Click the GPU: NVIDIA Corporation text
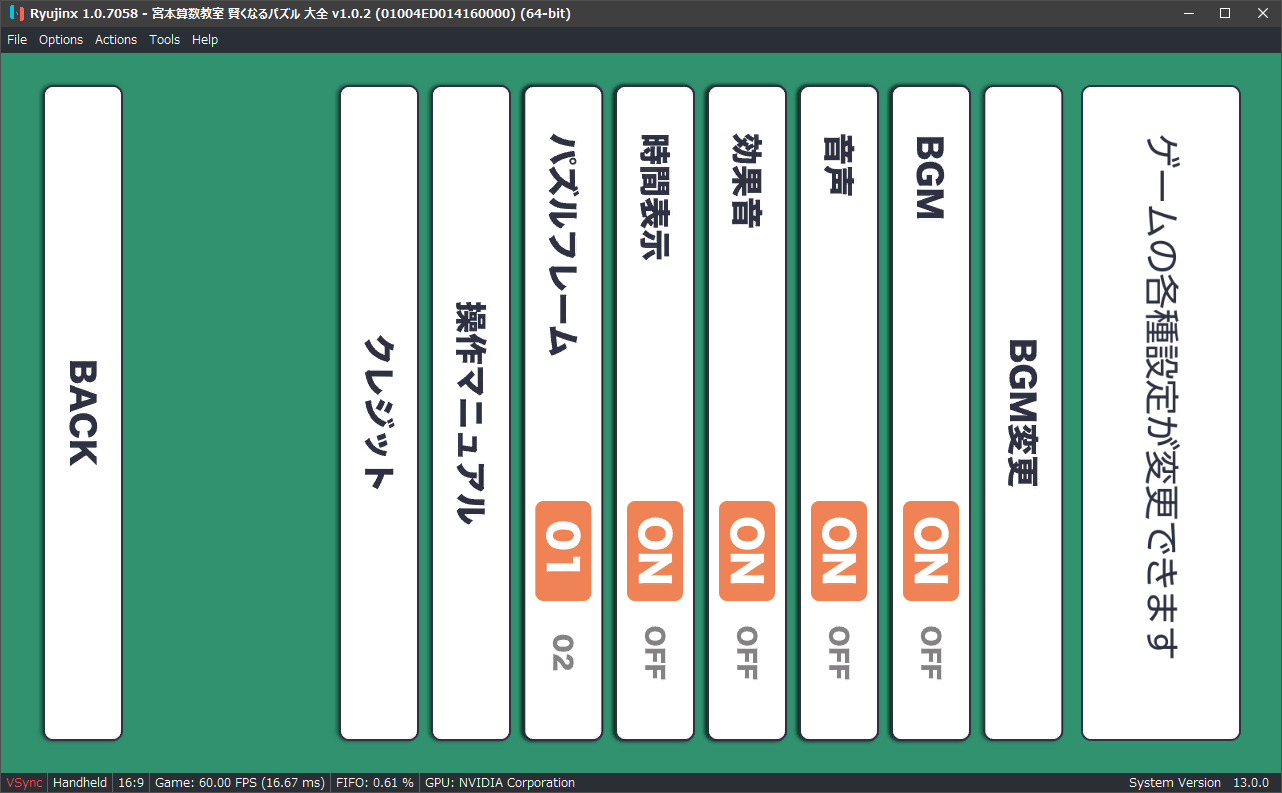 coord(500,783)
